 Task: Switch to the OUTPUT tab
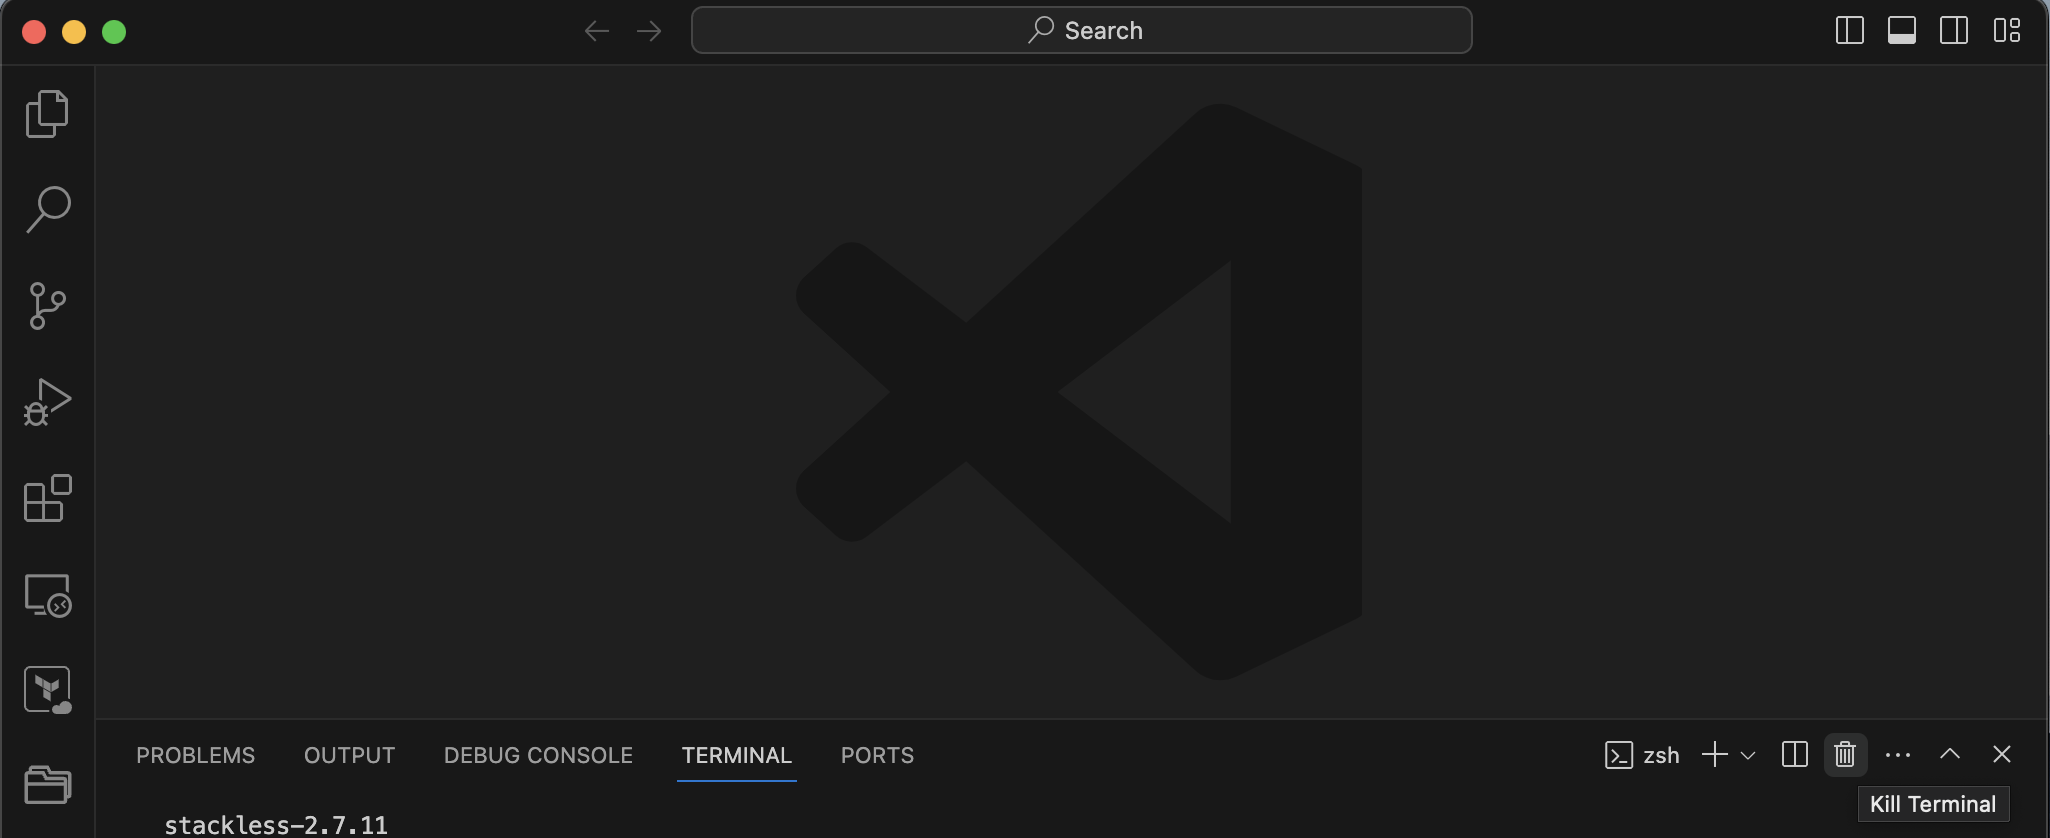[349, 755]
